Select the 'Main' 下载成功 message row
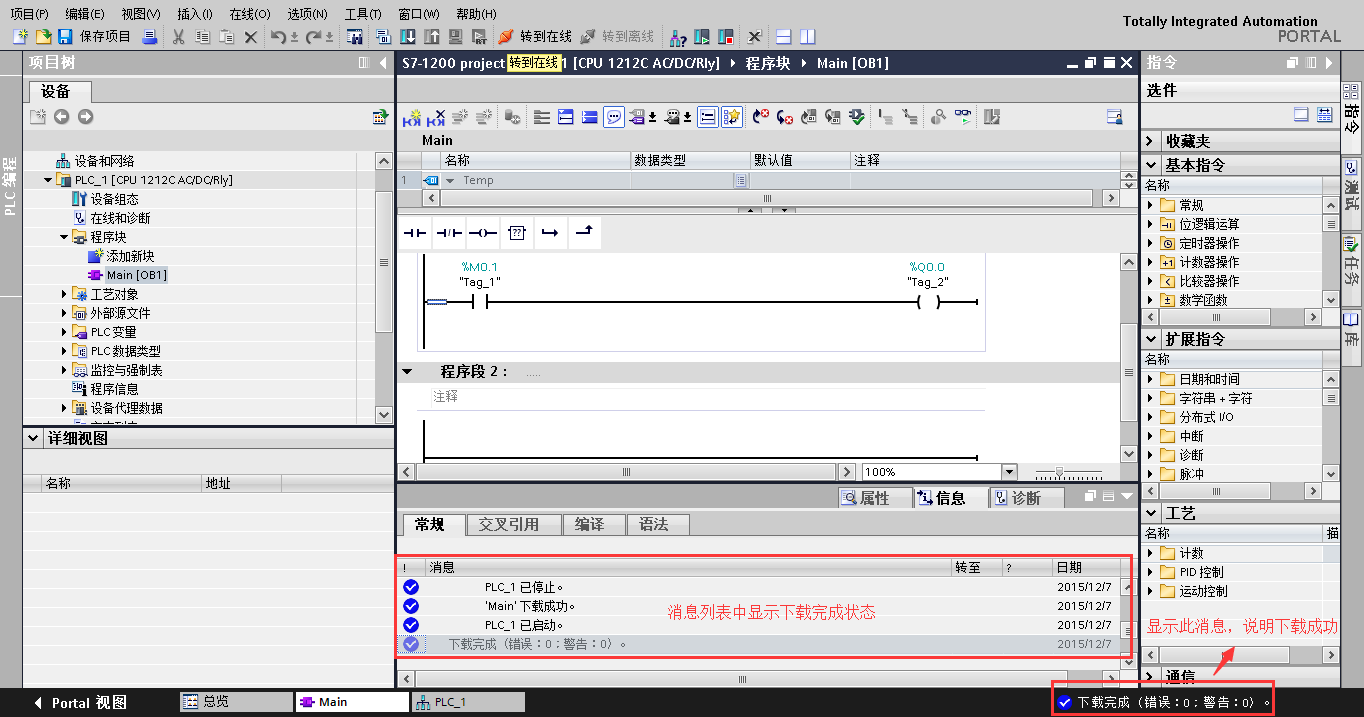1364x717 pixels. pyautogui.click(x=759, y=606)
